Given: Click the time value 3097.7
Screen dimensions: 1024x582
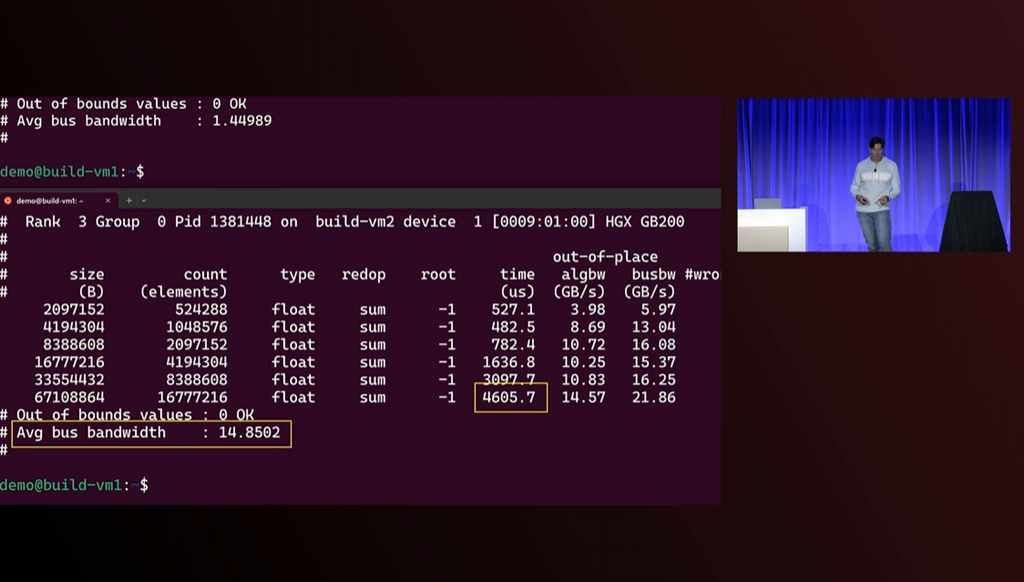Looking at the screenshot, I should (x=509, y=380).
